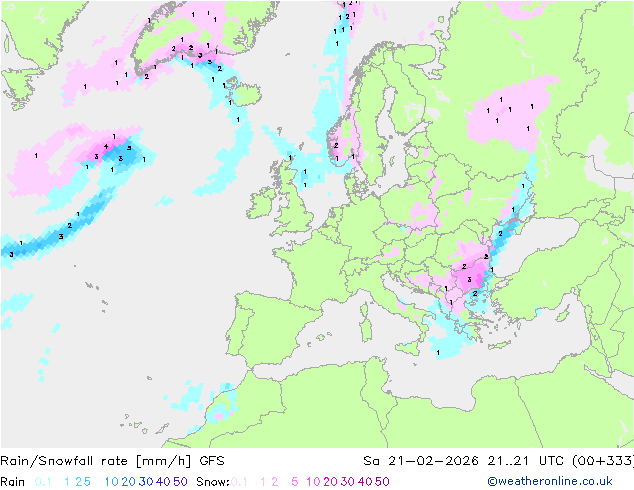Click the '4' snowfall value over the Atlantic
The height and width of the screenshot is (490, 634).
click(106, 147)
